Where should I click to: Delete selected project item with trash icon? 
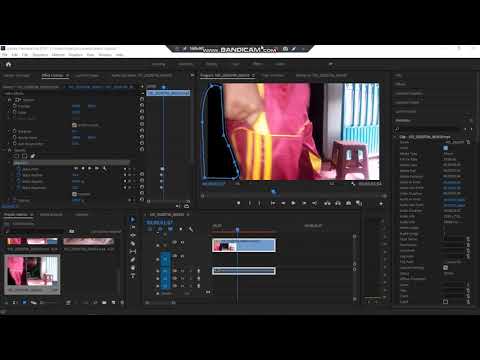tap(122, 302)
